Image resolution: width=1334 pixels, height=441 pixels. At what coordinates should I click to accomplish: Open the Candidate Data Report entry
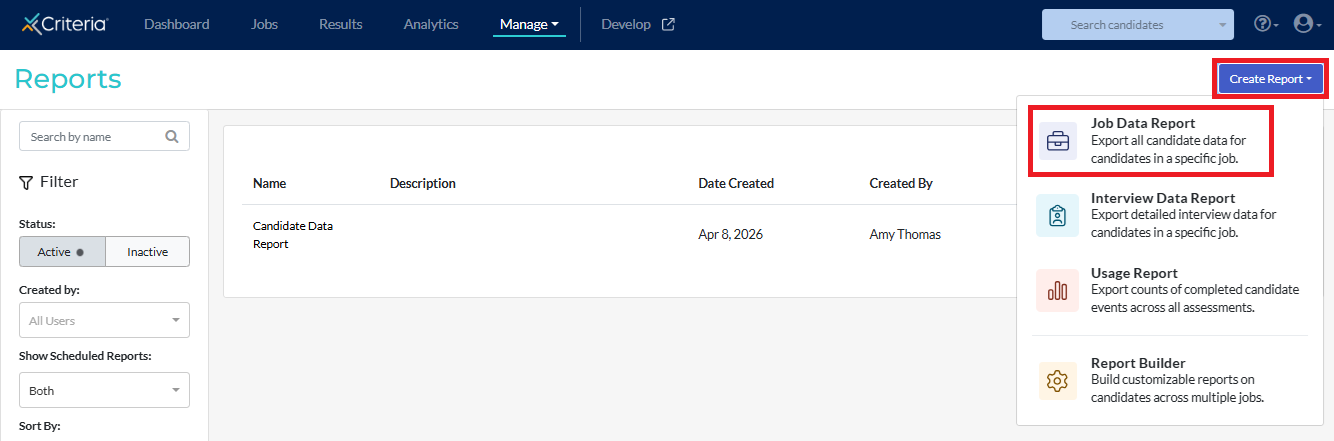coord(293,235)
